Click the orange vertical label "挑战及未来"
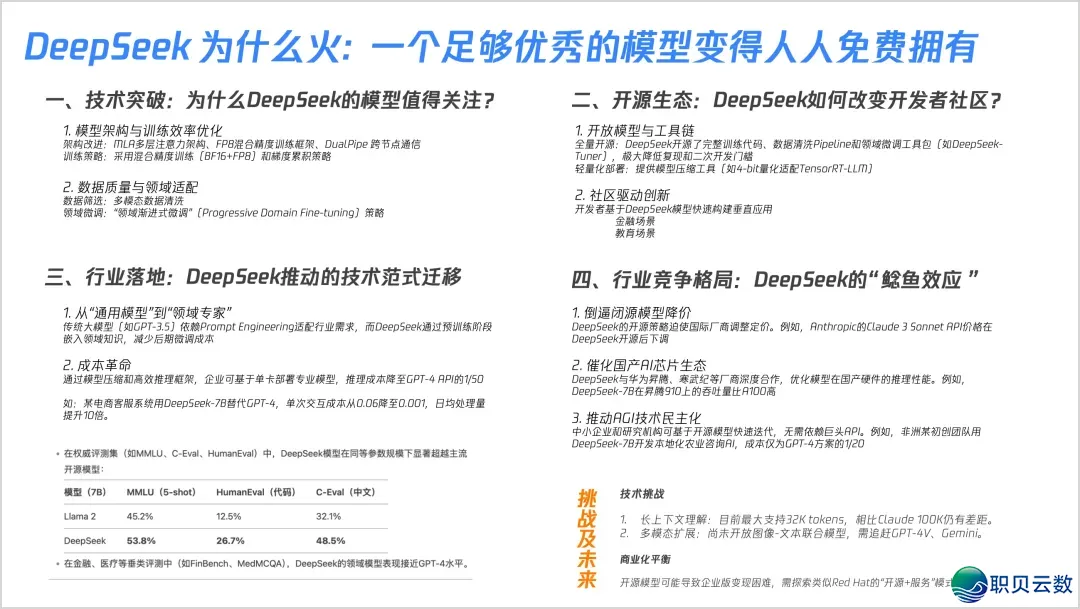Screen dimensions: 1080x609 (x=587, y=539)
